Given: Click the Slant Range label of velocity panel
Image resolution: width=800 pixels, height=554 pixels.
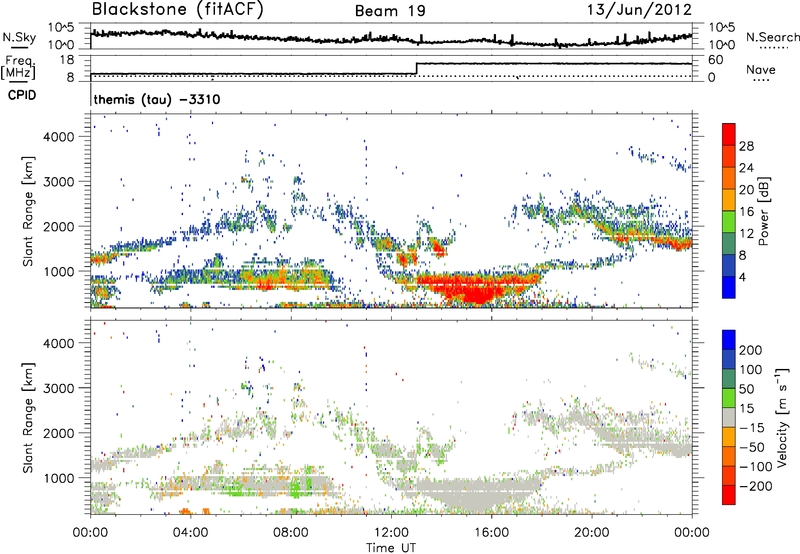Looking at the screenshot, I should pos(28,418).
